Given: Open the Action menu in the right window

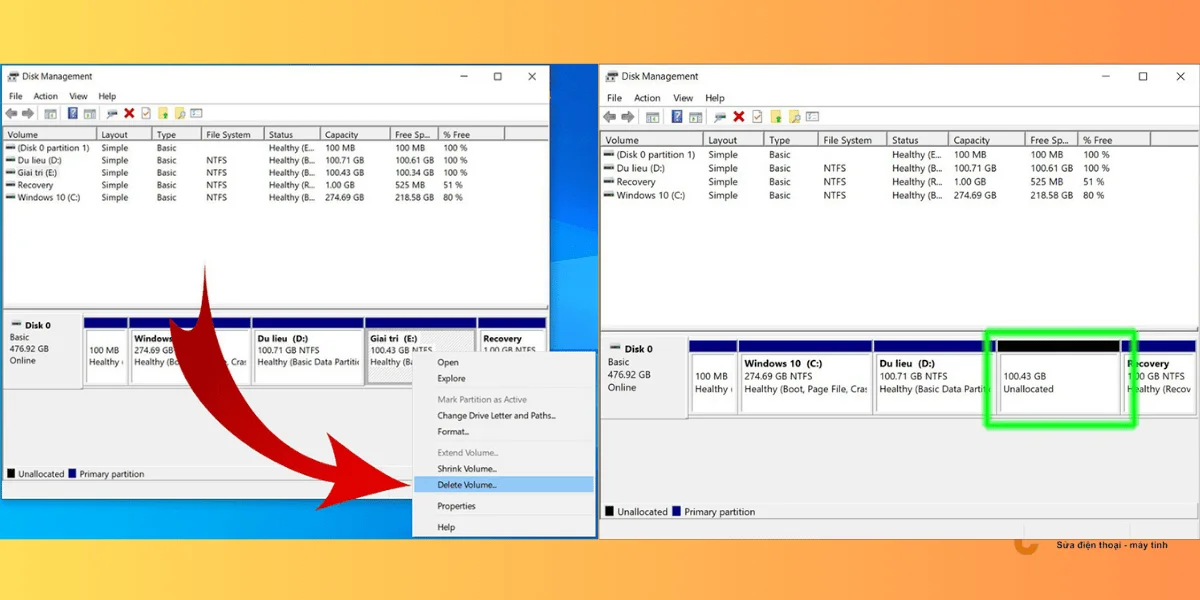Looking at the screenshot, I should 647,98.
